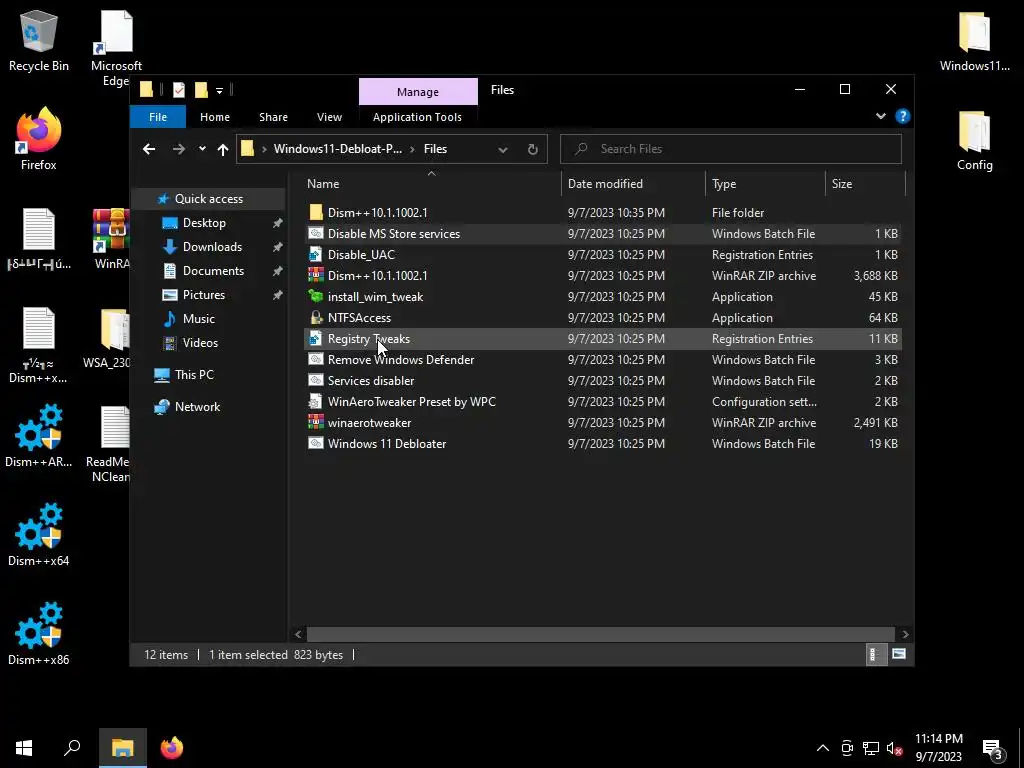Click the horizontal scrollbar in file list
The height and width of the screenshot is (768, 1024).
[601, 634]
